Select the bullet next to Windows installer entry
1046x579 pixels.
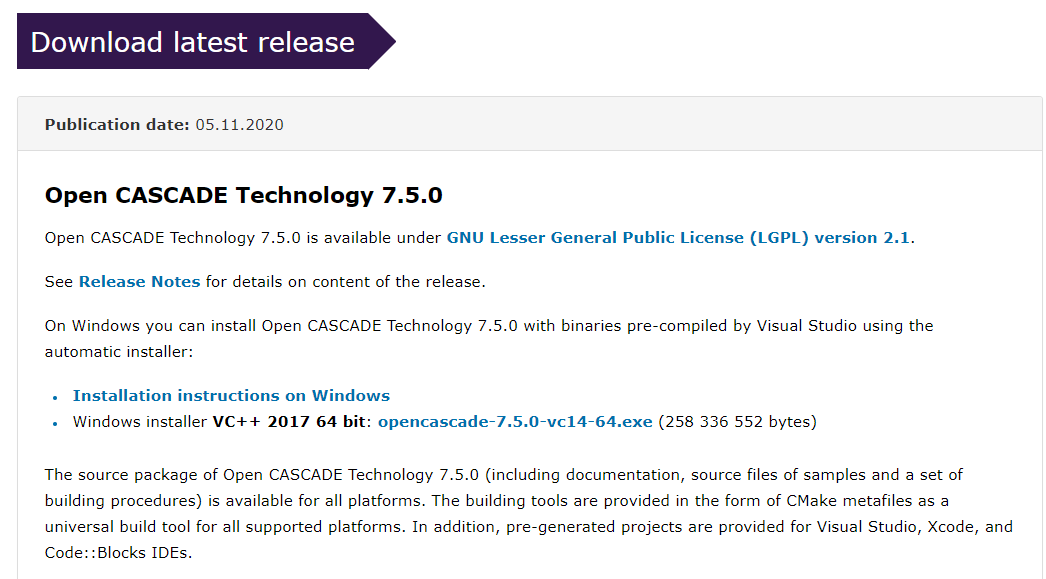54,423
